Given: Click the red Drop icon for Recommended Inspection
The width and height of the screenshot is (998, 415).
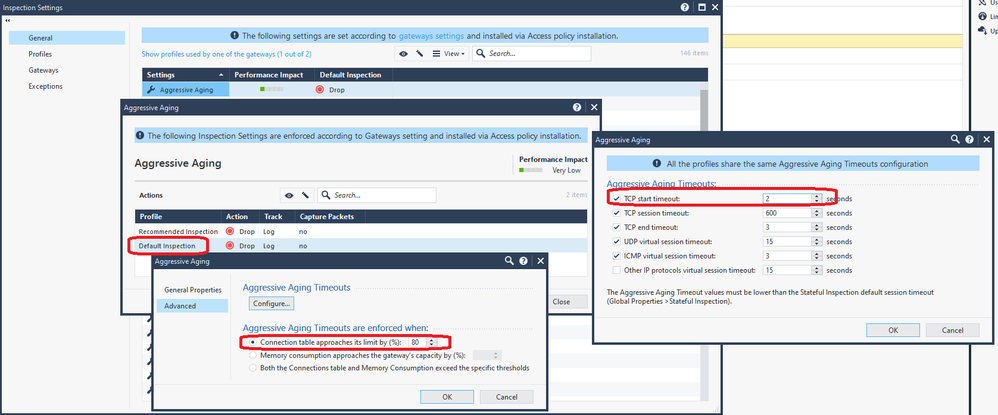Looking at the screenshot, I should (x=231, y=231).
